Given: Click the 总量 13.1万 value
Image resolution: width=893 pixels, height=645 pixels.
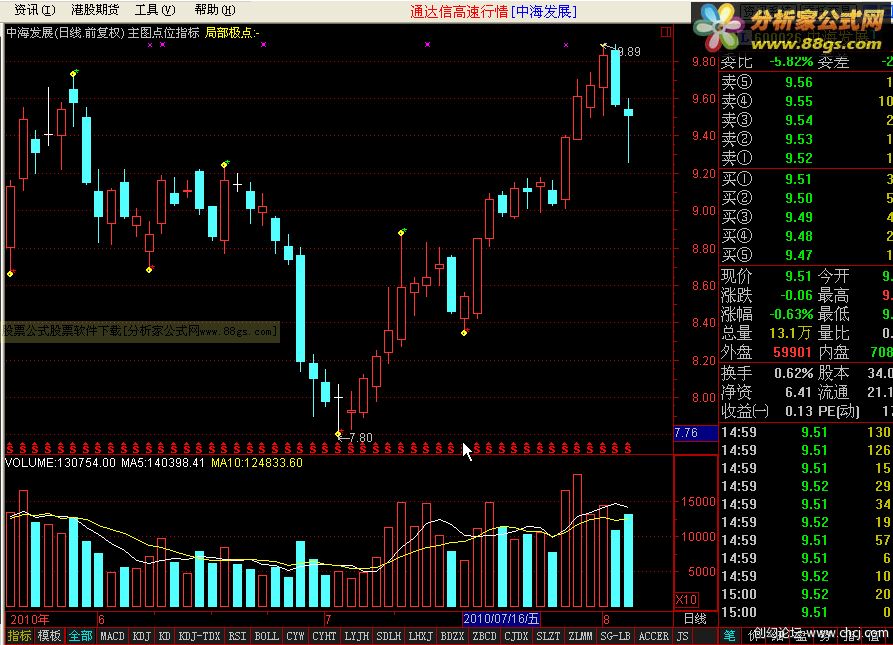Looking at the screenshot, I should (x=790, y=332).
